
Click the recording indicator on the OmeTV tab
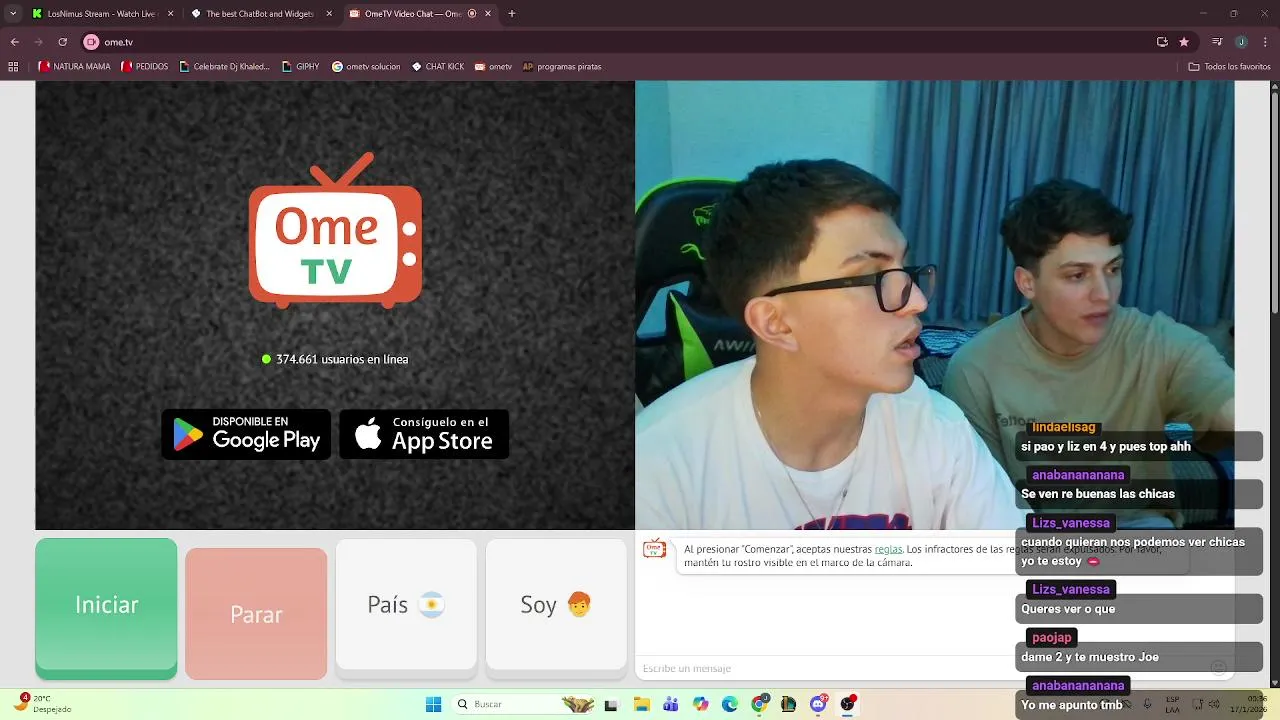(x=472, y=14)
